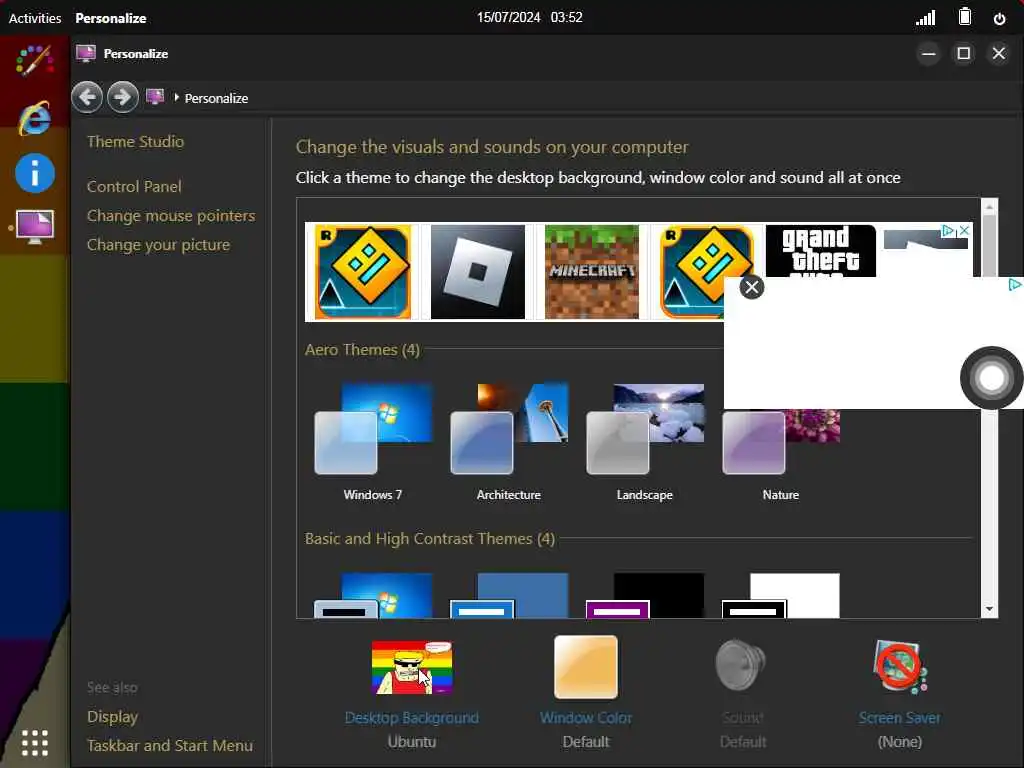1024x768 pixels.
Task: Select the Windows 7 Aero theme
Action: click(x=373, y=442)
